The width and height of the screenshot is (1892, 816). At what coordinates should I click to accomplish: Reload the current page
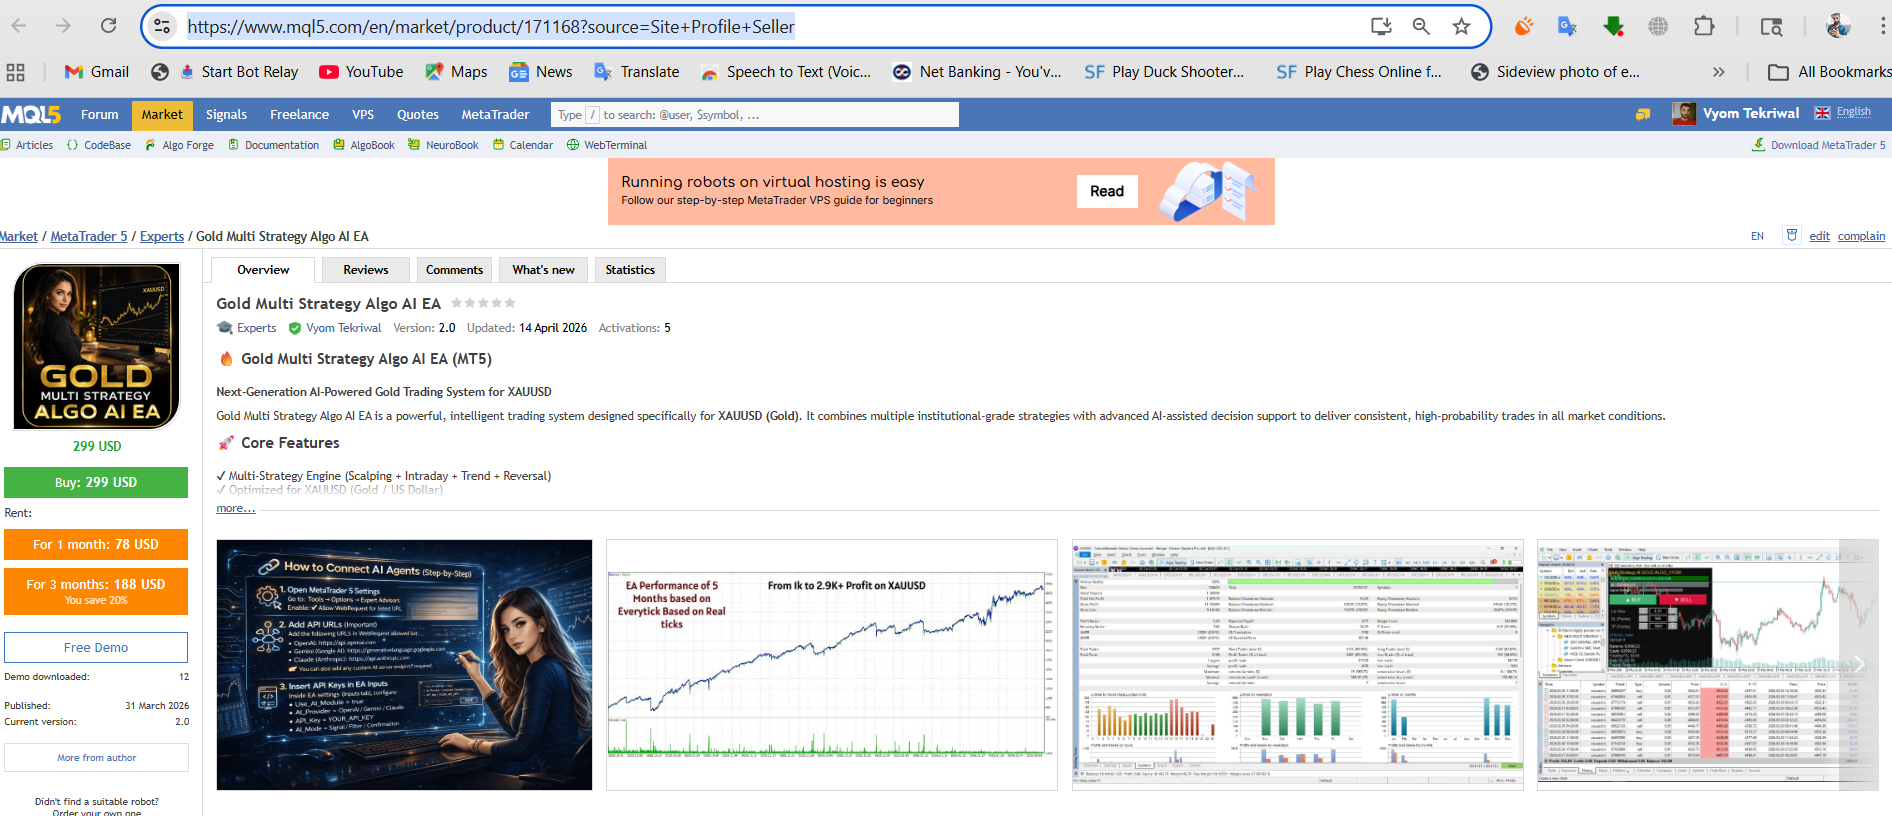[108, 26]
